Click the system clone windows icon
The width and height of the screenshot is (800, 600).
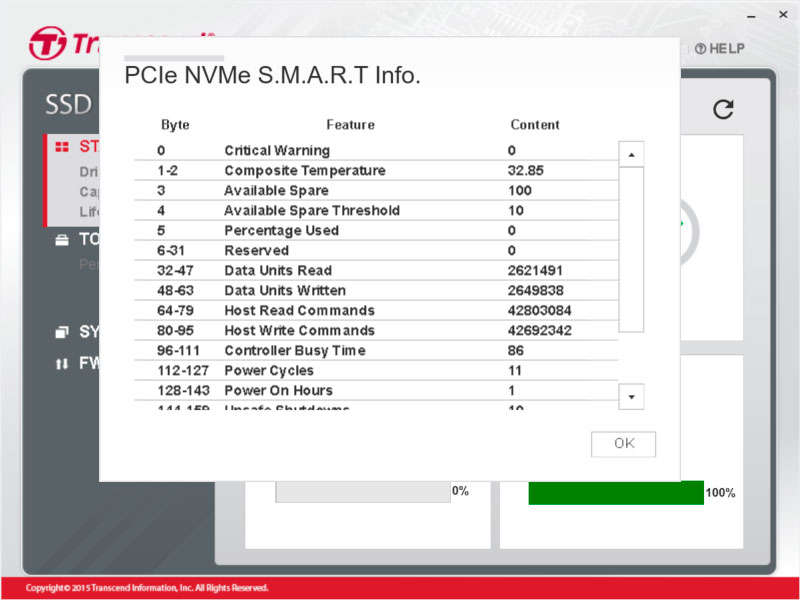[62, 333]
